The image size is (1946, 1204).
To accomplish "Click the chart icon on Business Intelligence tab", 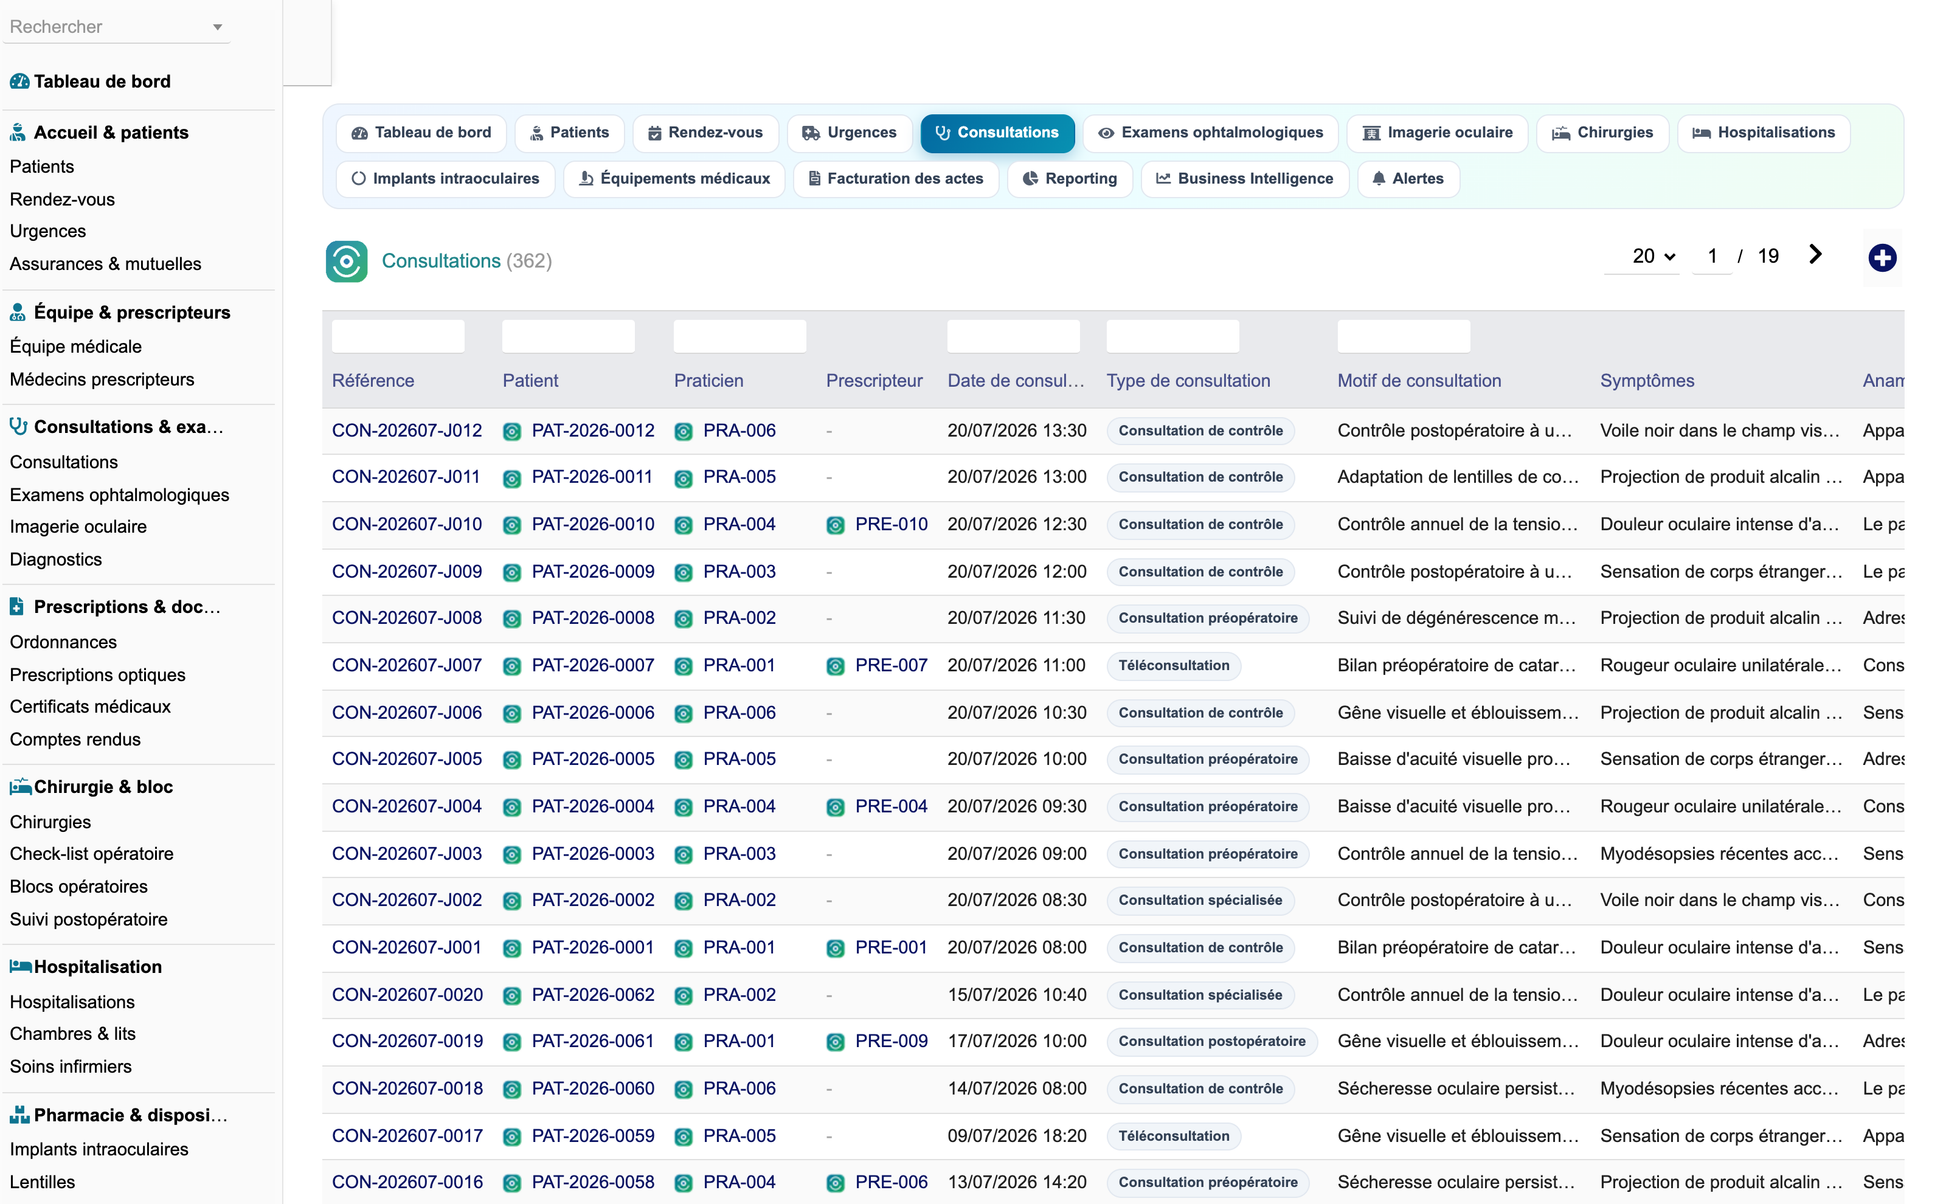I will [x=1163, y=179].
